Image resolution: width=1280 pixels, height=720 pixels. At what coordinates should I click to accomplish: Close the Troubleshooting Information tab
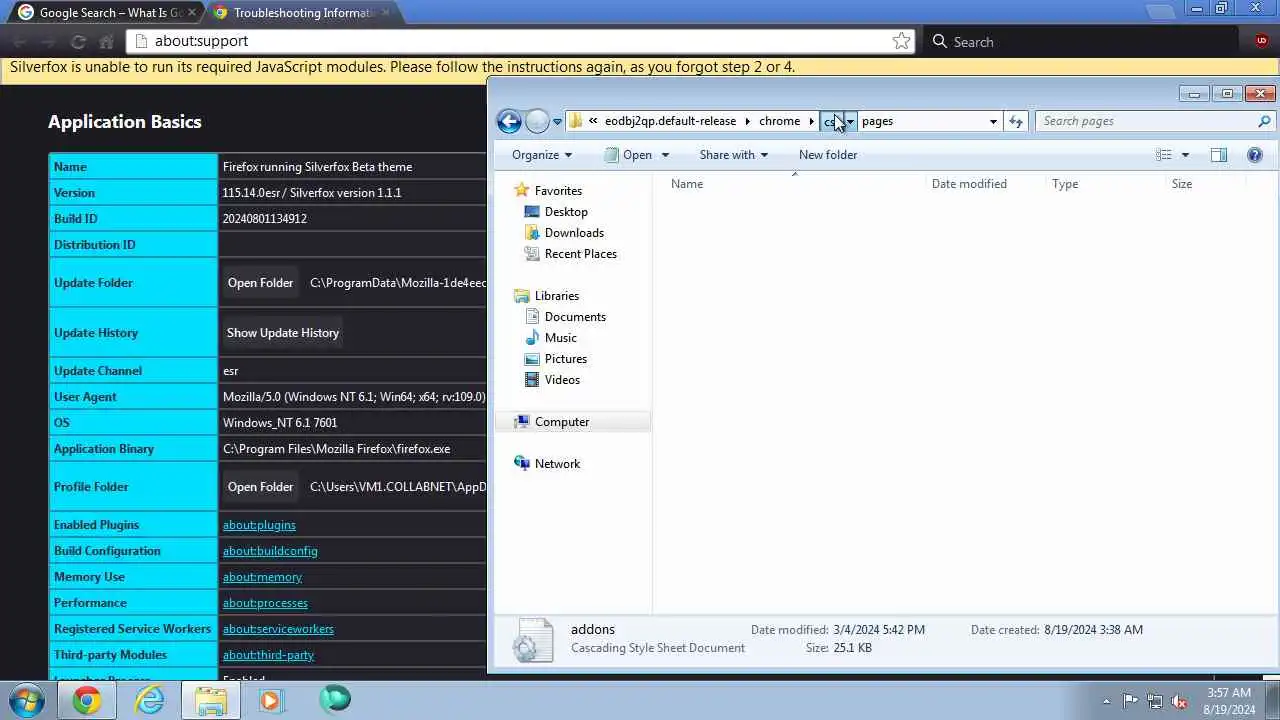coord(386,13)
